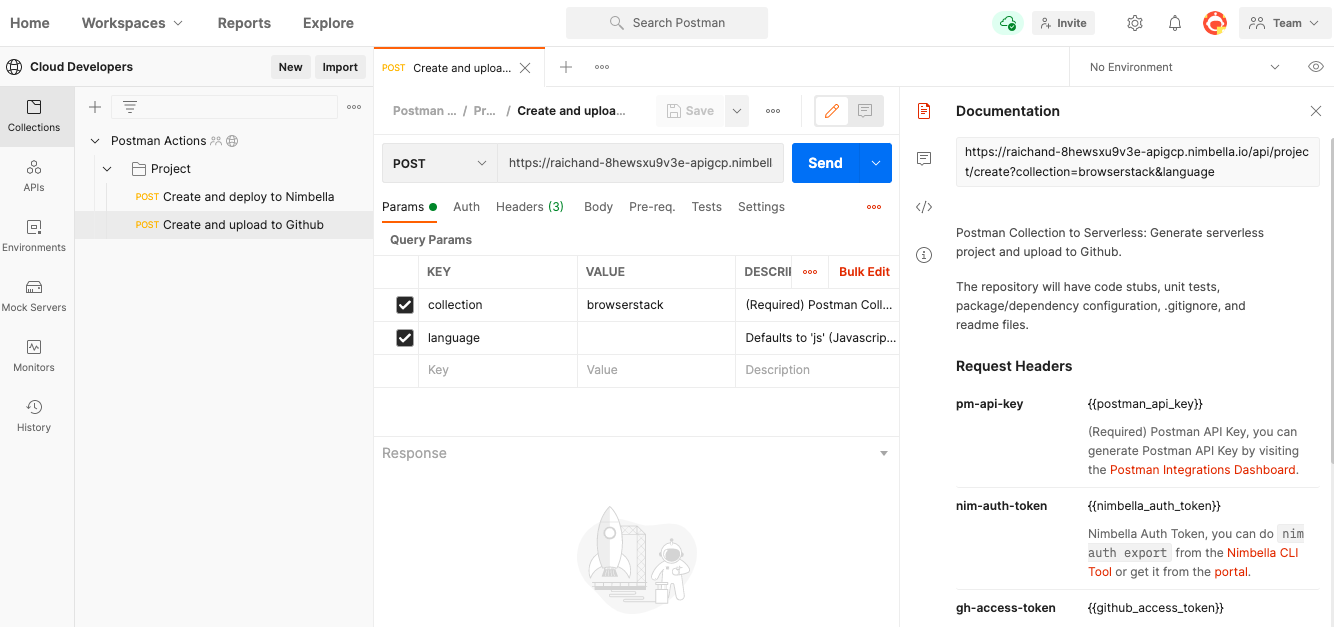The height and width of the screenshot is (627, 1334).
Task: Switch to the Body tab
Action: pyautogui.click(x=598, y=207)
